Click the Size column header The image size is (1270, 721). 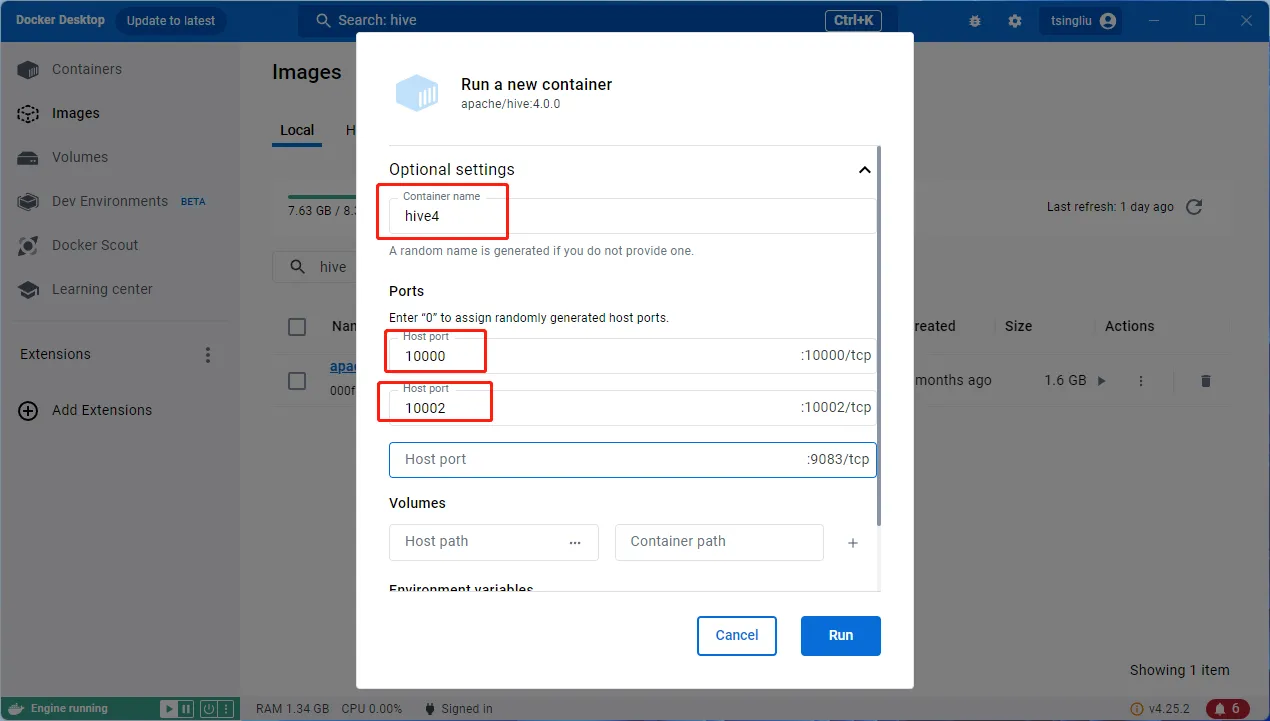coord(1018,326)
